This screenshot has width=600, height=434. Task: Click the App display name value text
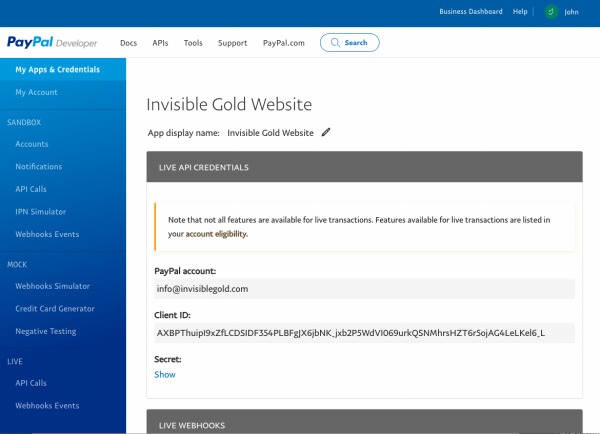point(270,133)
